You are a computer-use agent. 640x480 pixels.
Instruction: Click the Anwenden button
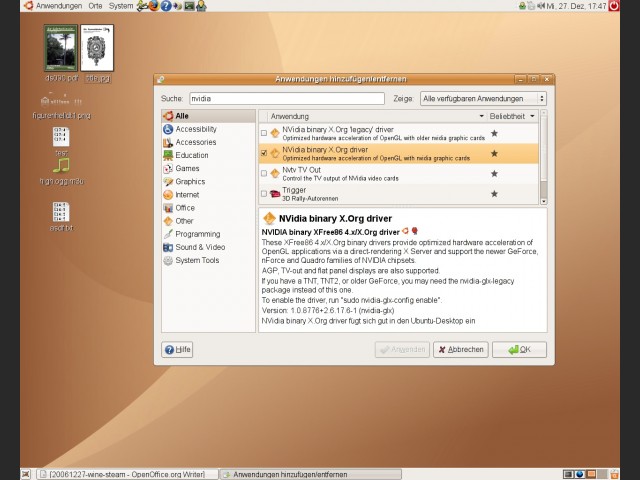tap(402, 350)
